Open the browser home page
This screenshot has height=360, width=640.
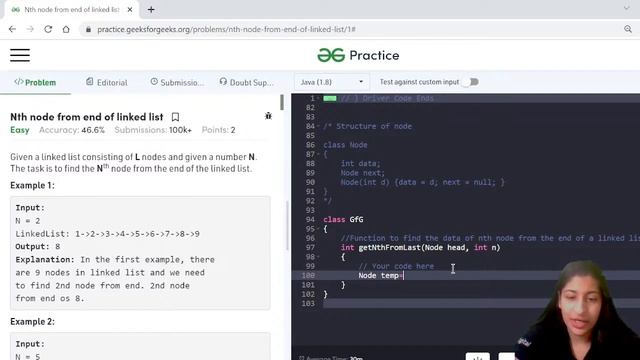(66, 29)
